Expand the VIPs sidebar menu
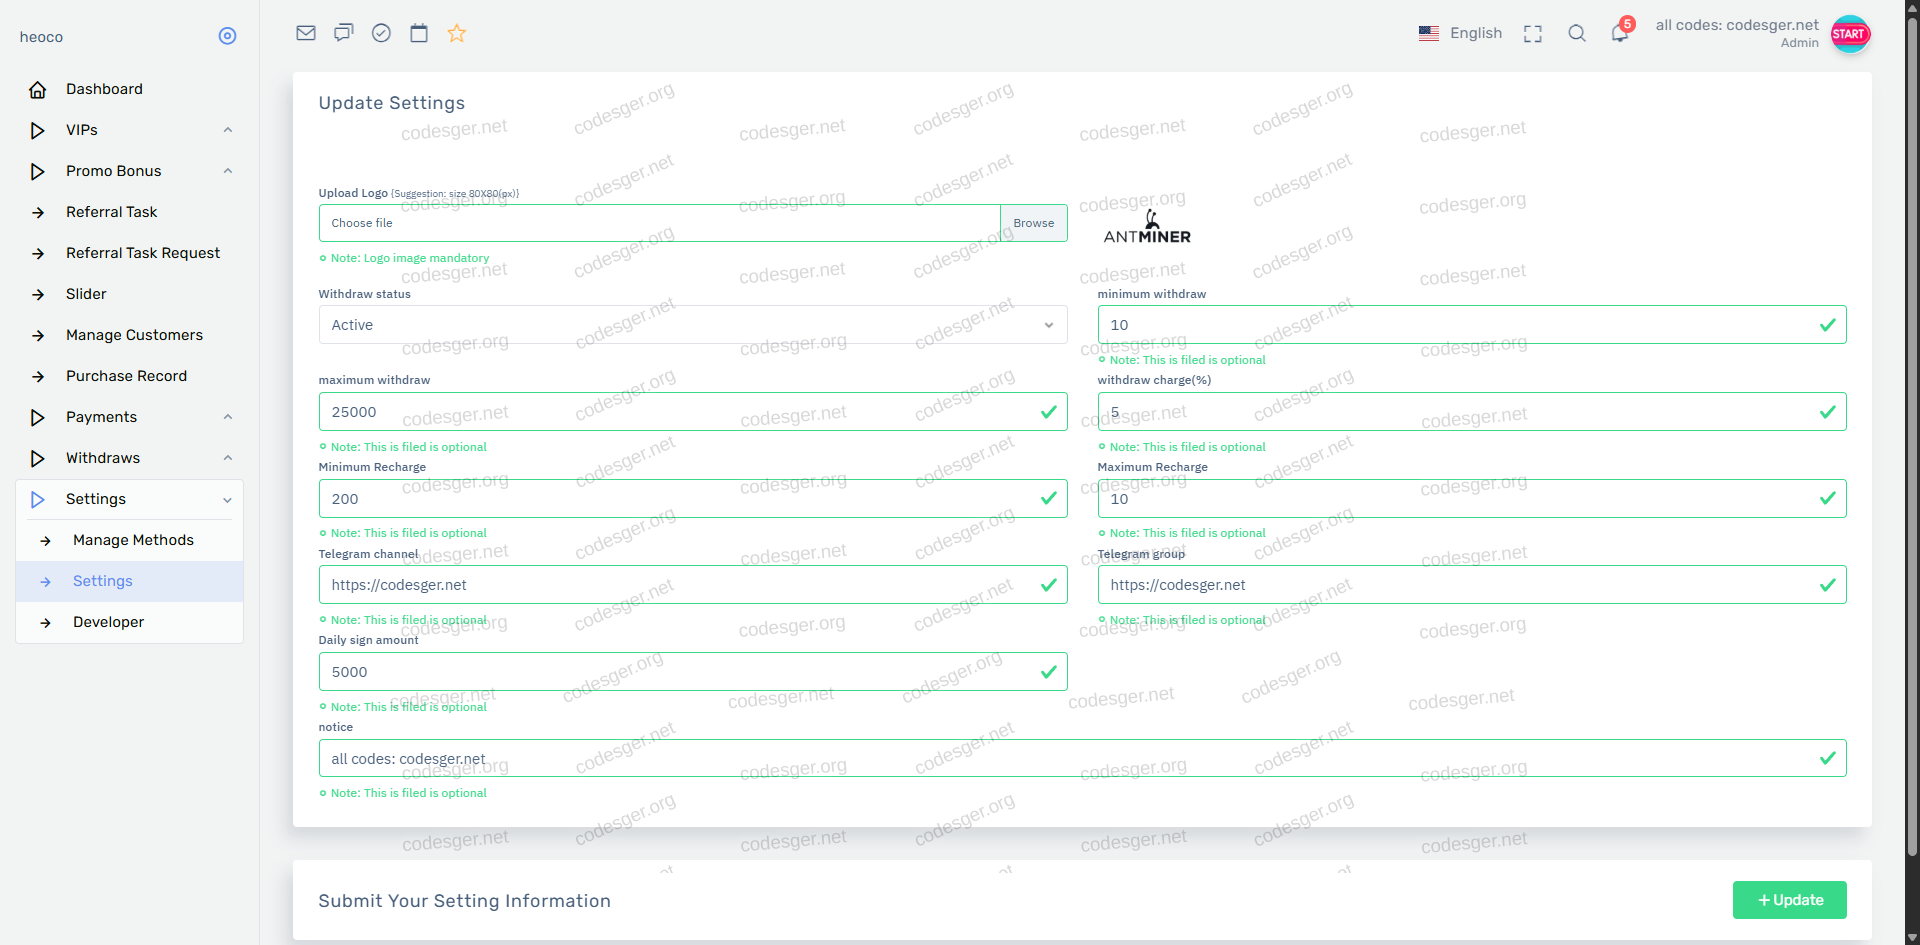1920x945 pixels. click(130, 130)
